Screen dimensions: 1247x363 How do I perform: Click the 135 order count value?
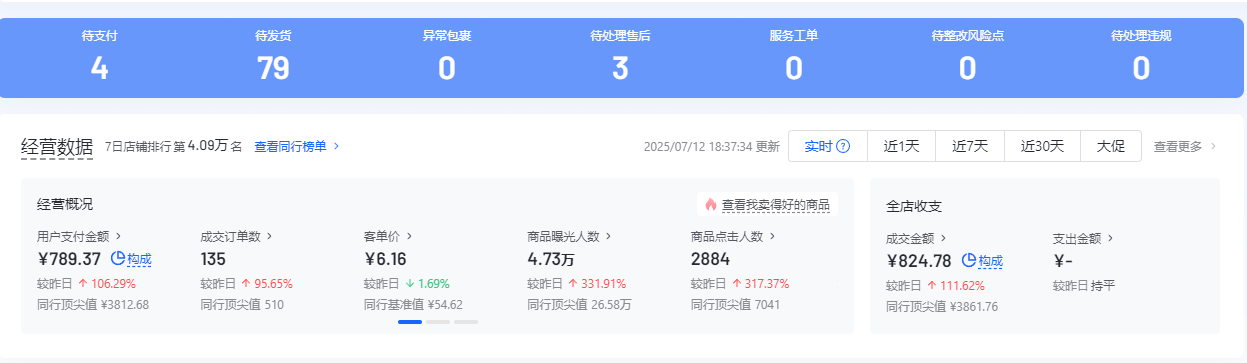214,260
